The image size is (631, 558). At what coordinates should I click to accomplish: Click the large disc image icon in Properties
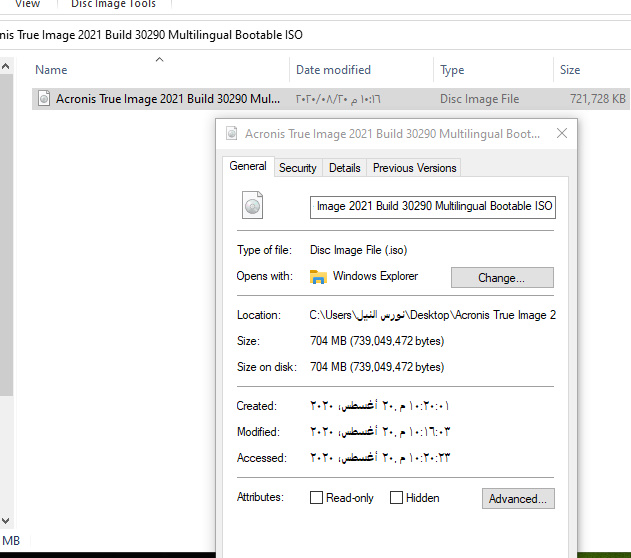[x=254, y=206]
